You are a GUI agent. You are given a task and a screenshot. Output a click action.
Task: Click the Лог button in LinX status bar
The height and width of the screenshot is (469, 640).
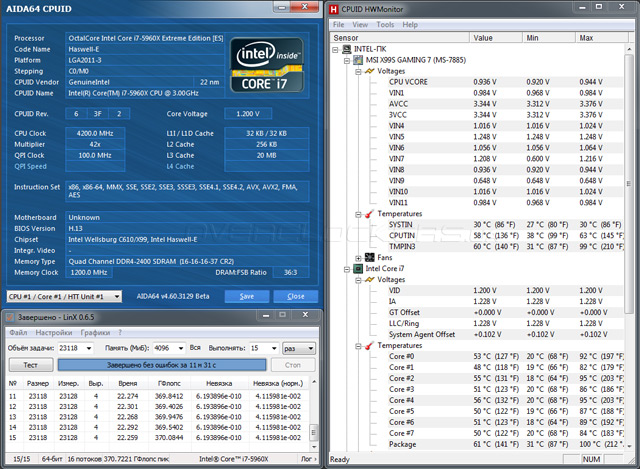tap(308, 459)
